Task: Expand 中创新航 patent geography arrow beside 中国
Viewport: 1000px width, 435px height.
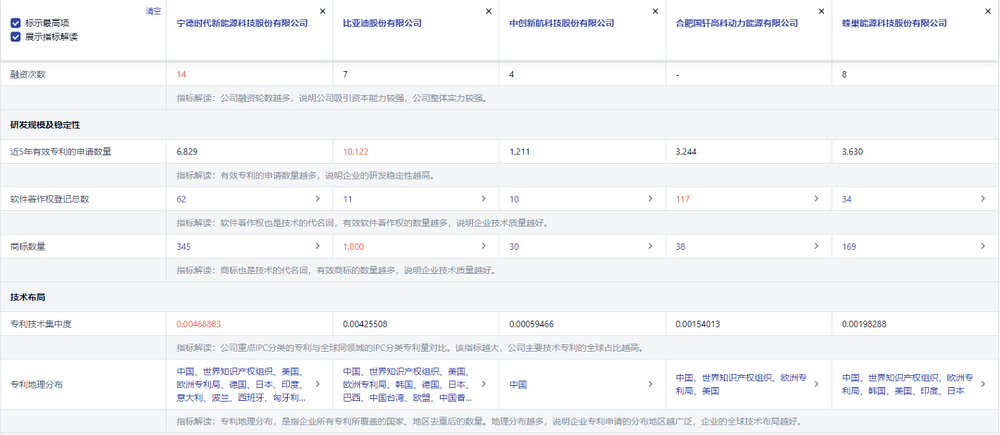Action: pos(651,384)
